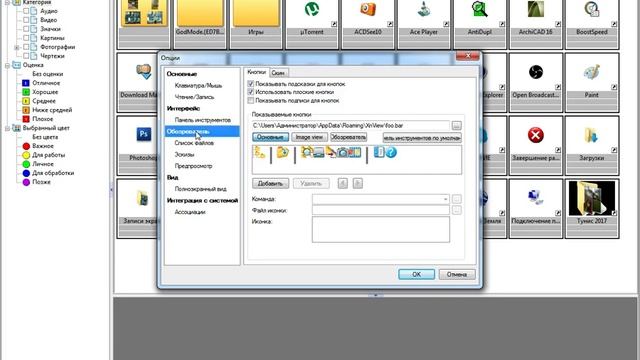
Task: Click browse button next to Файл иконки field
Action: click(457, 210)
